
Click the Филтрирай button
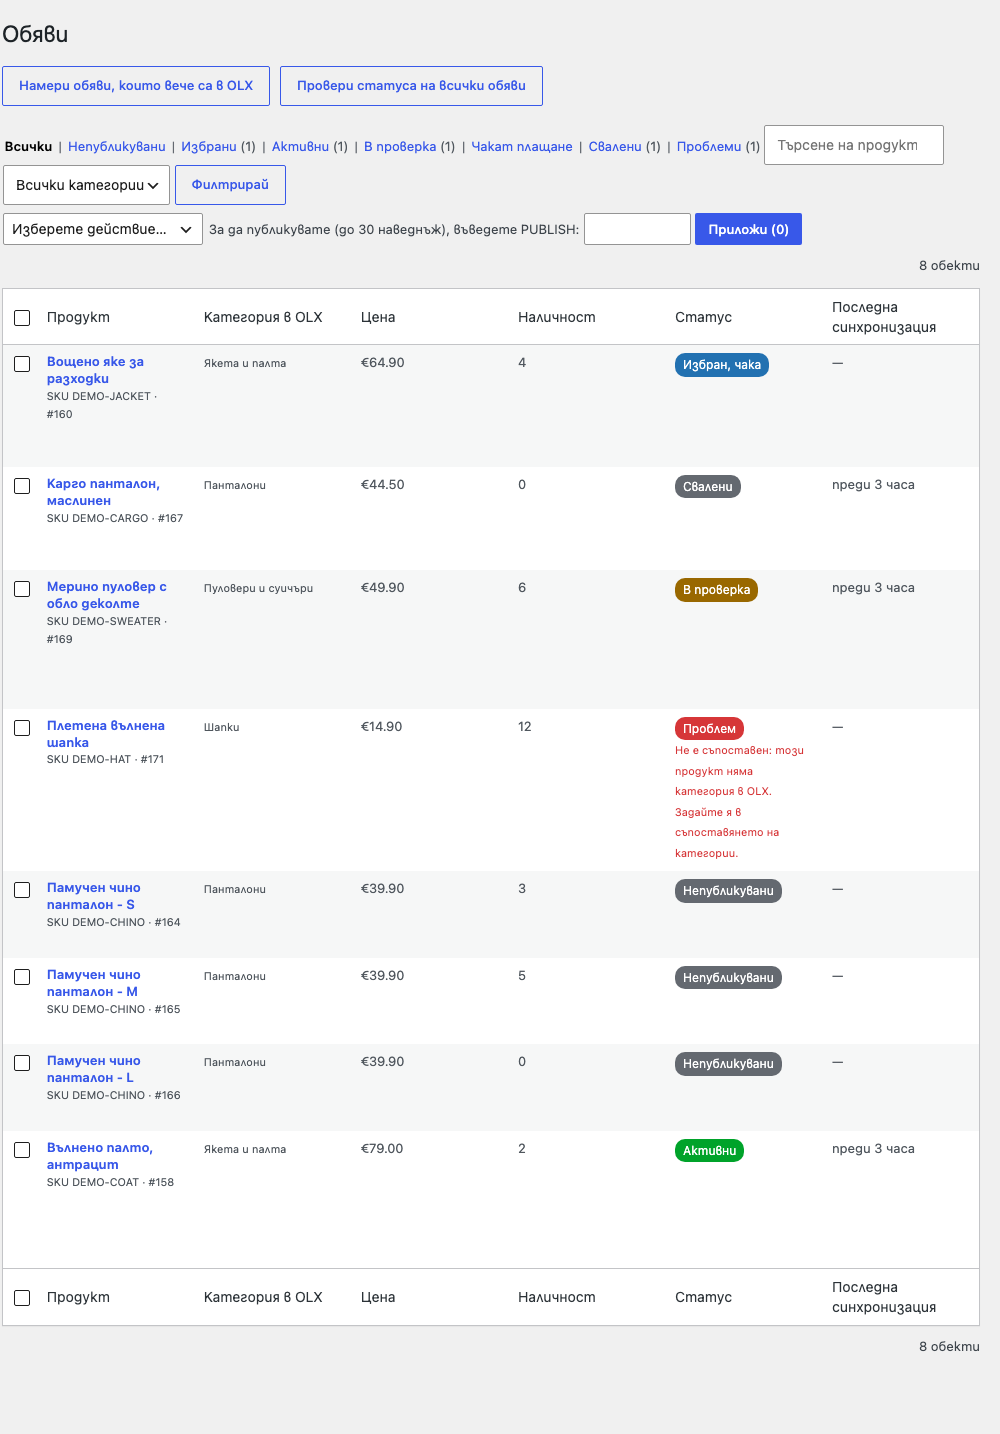(230, 185)
